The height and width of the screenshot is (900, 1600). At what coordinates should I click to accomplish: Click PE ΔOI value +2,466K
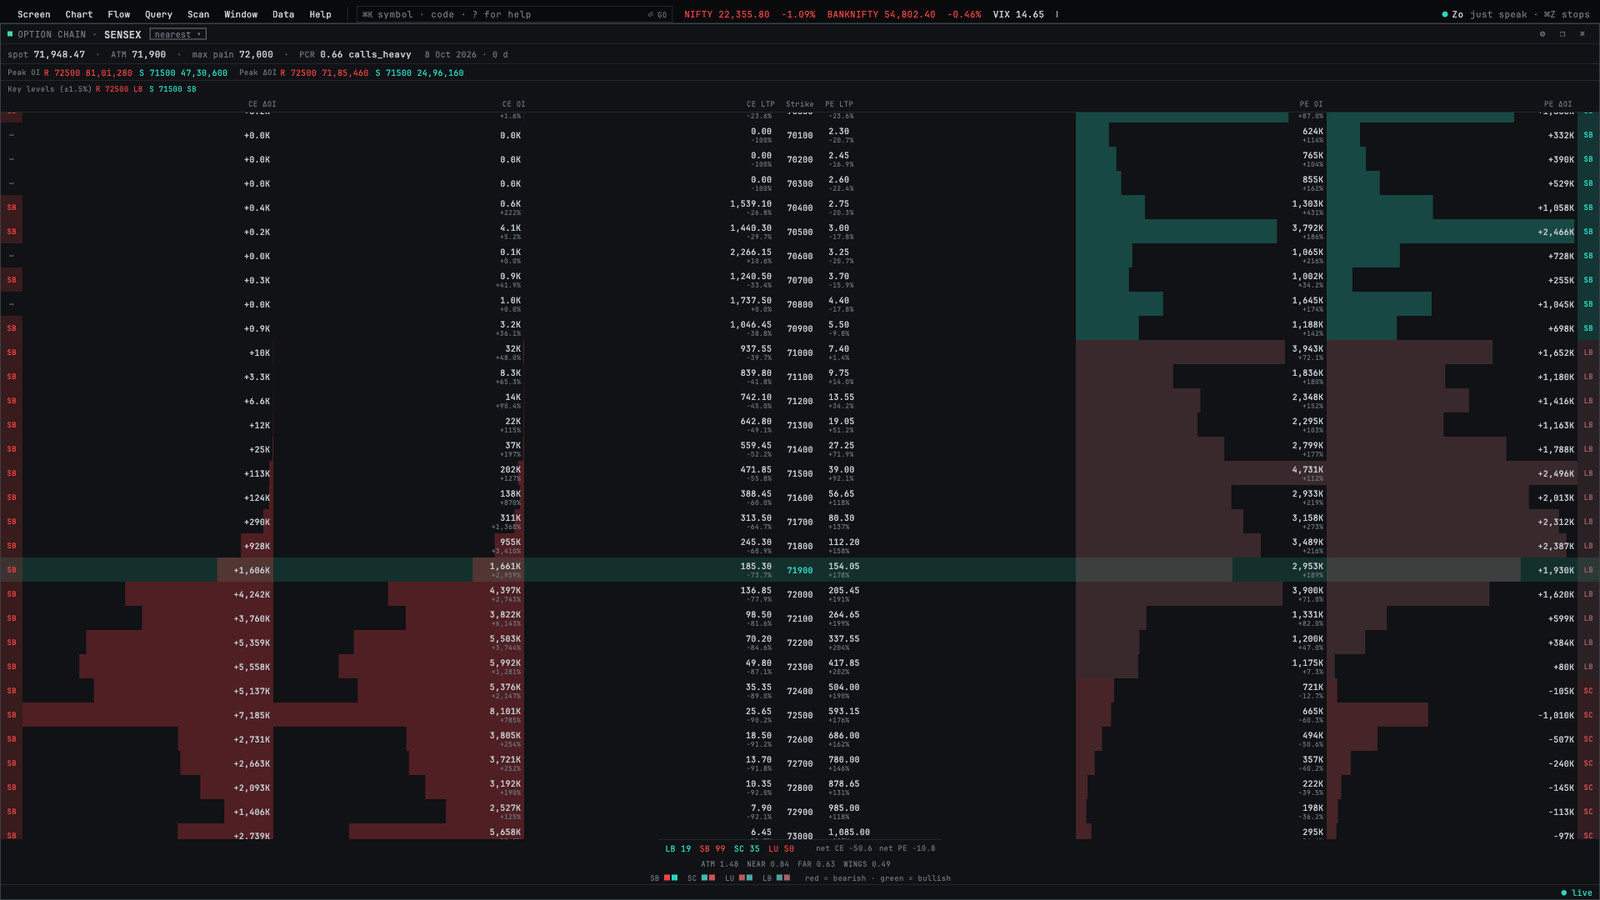click(x=1556, y=232)
